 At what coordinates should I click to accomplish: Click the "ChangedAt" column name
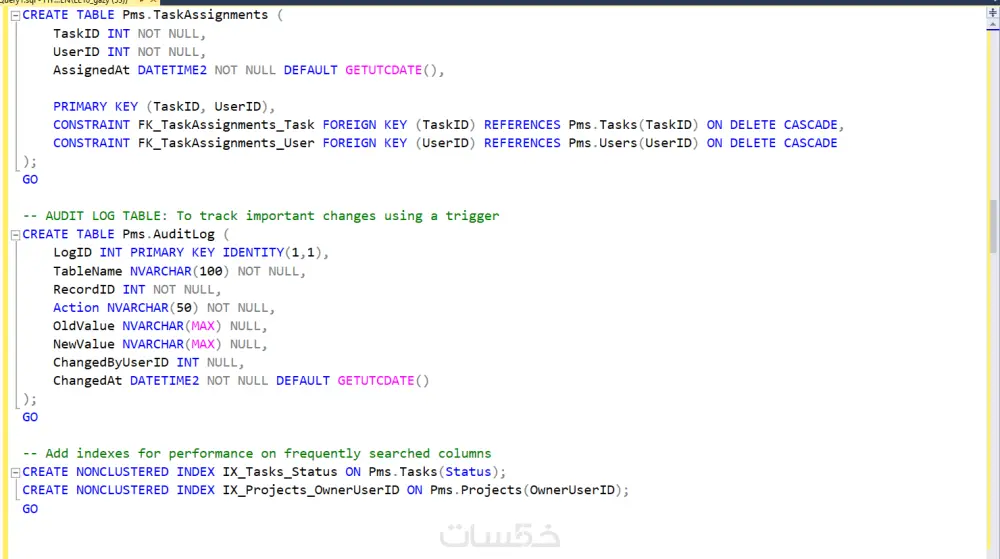click(87, 381)
